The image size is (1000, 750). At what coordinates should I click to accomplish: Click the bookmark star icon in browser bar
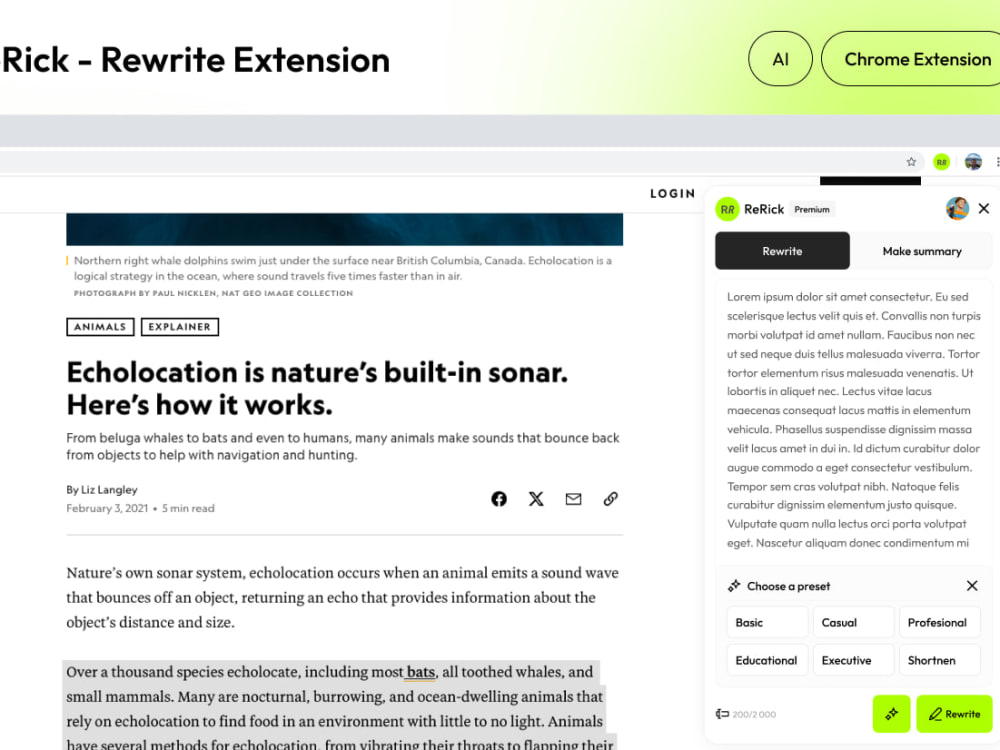(x=911, y=162)
